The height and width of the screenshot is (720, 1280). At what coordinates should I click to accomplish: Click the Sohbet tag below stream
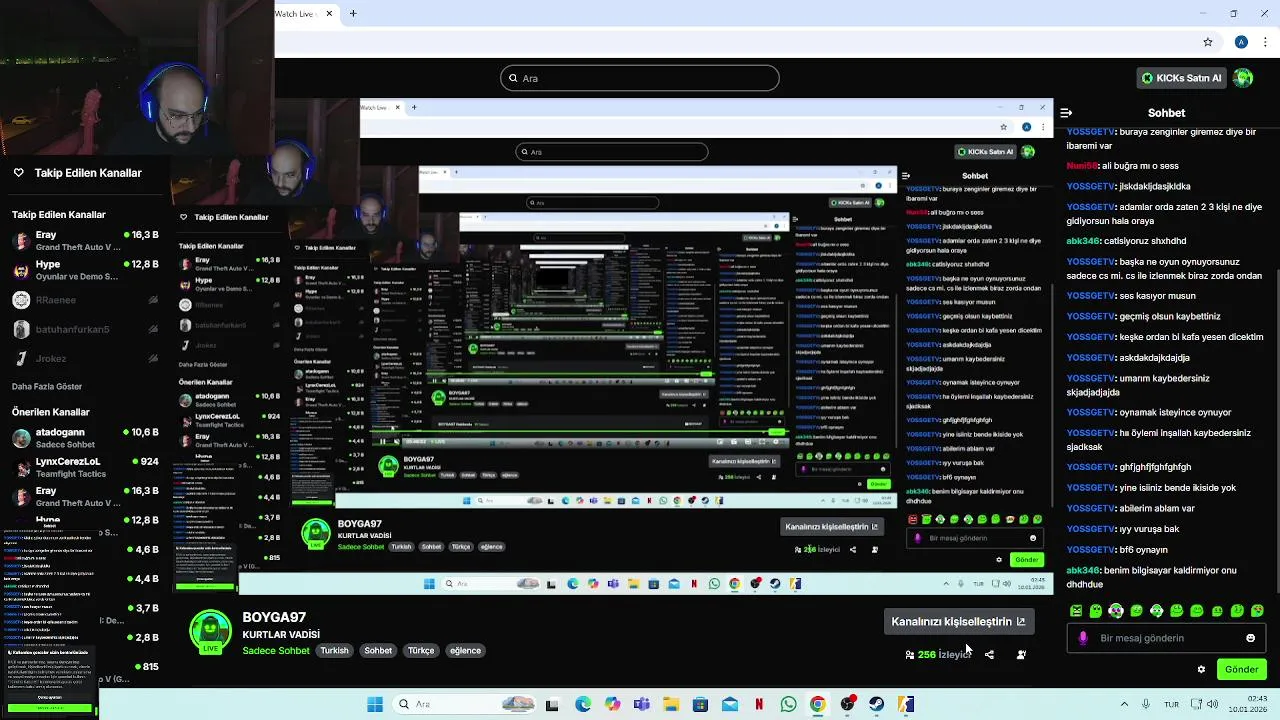click(x=378, y=651)
